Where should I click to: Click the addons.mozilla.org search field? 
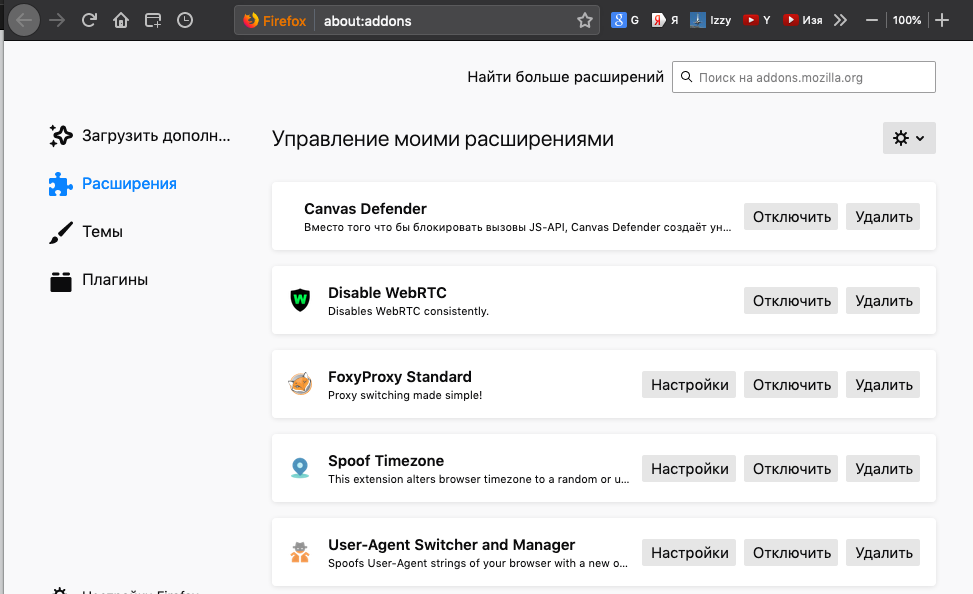804,77
